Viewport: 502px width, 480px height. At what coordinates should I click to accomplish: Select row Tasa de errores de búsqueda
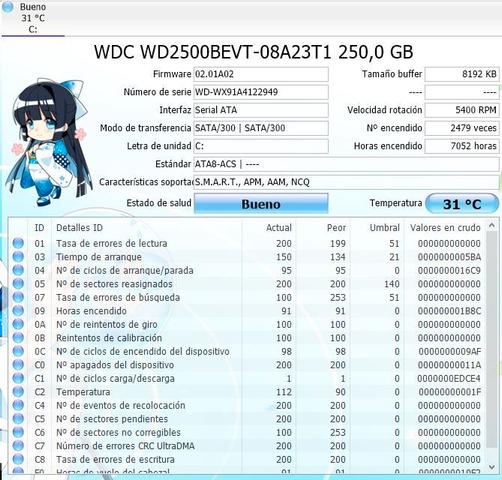[247, 297]
